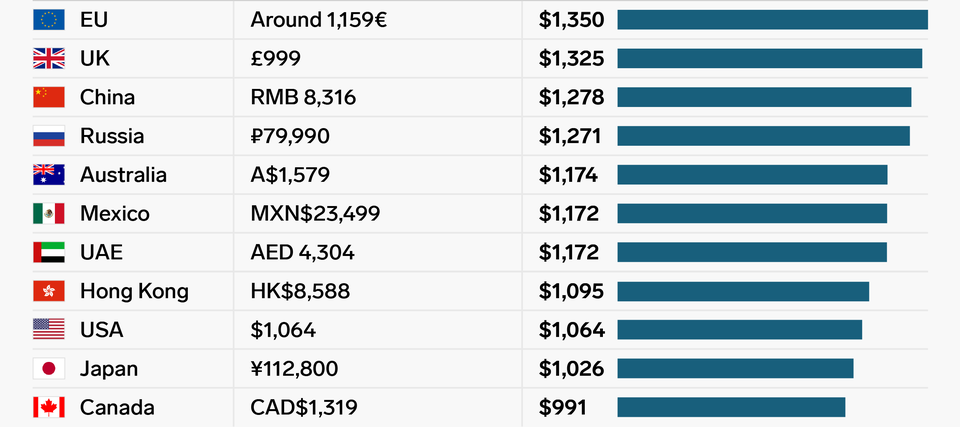960x427 pixels.
Task: Click the USA flag icon
Action: click(48, 330)
